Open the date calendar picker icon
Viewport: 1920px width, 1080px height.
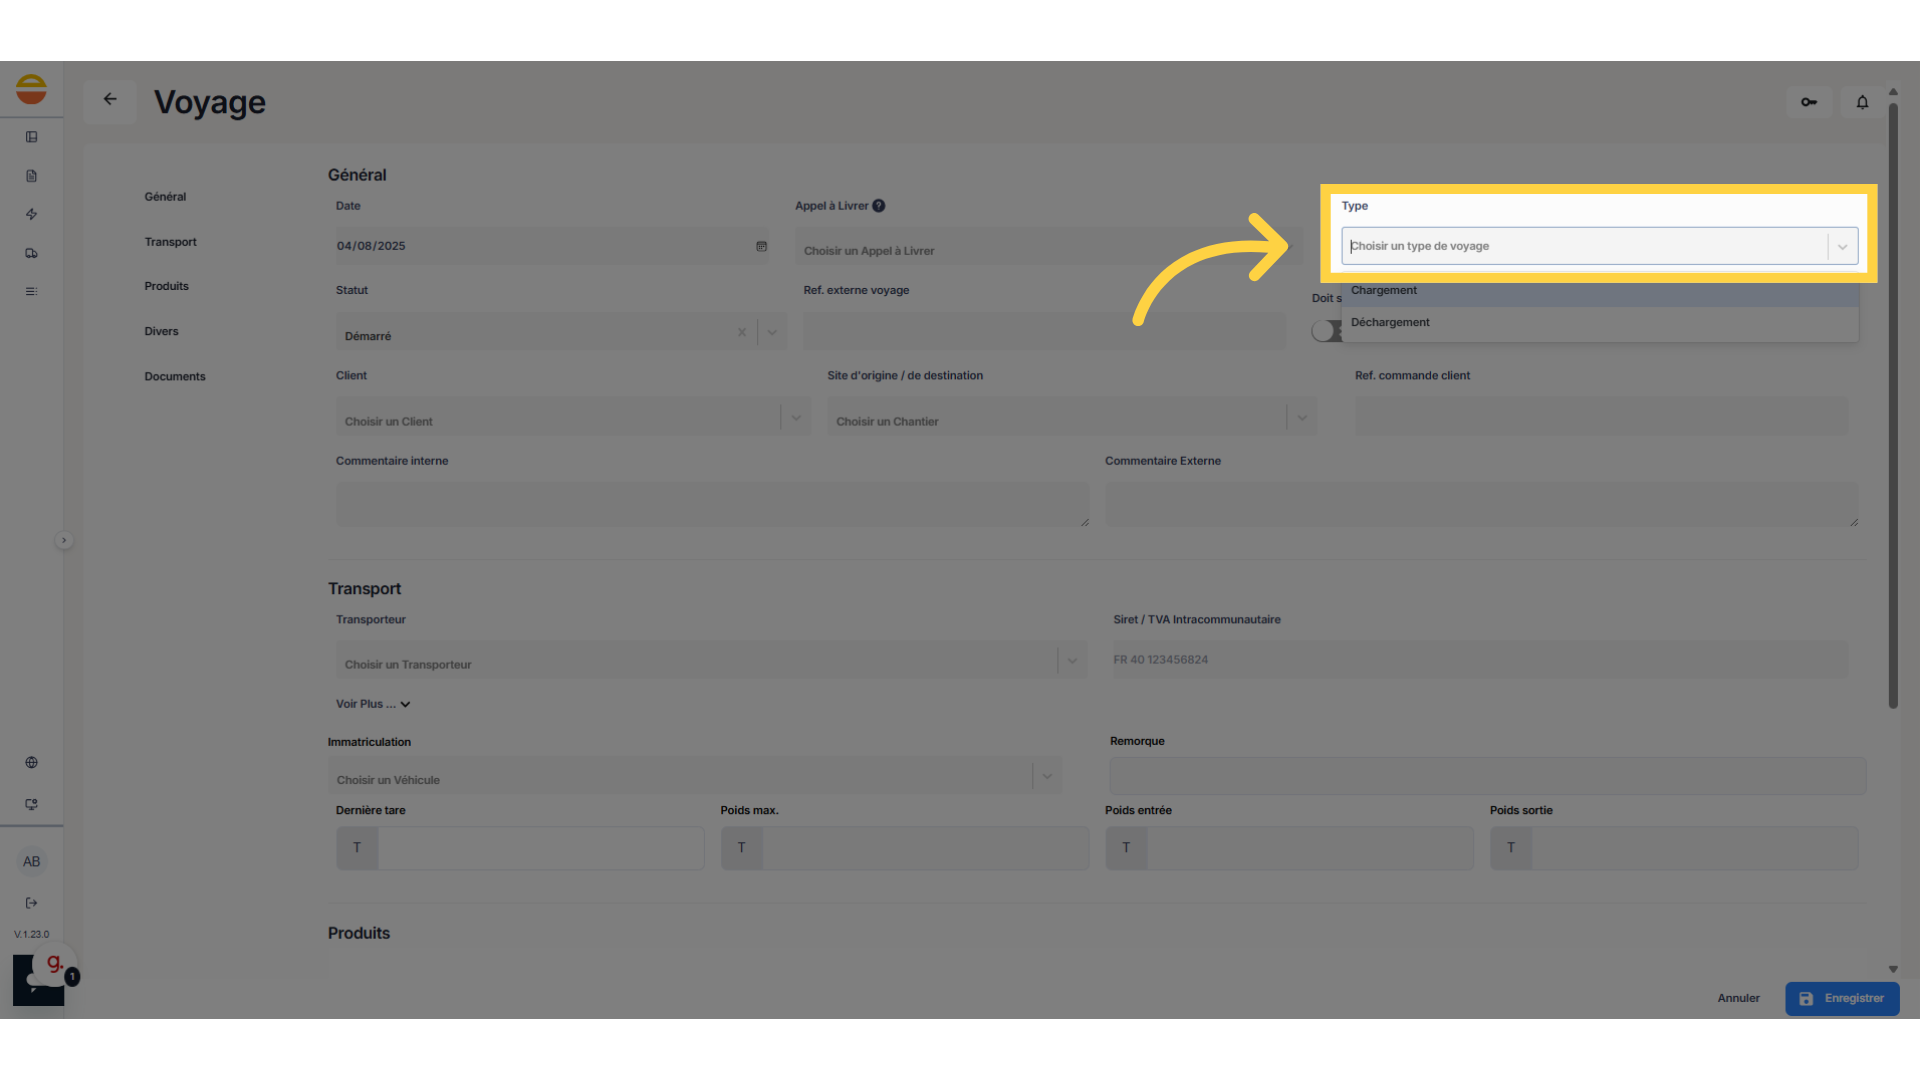pos(761,246)
